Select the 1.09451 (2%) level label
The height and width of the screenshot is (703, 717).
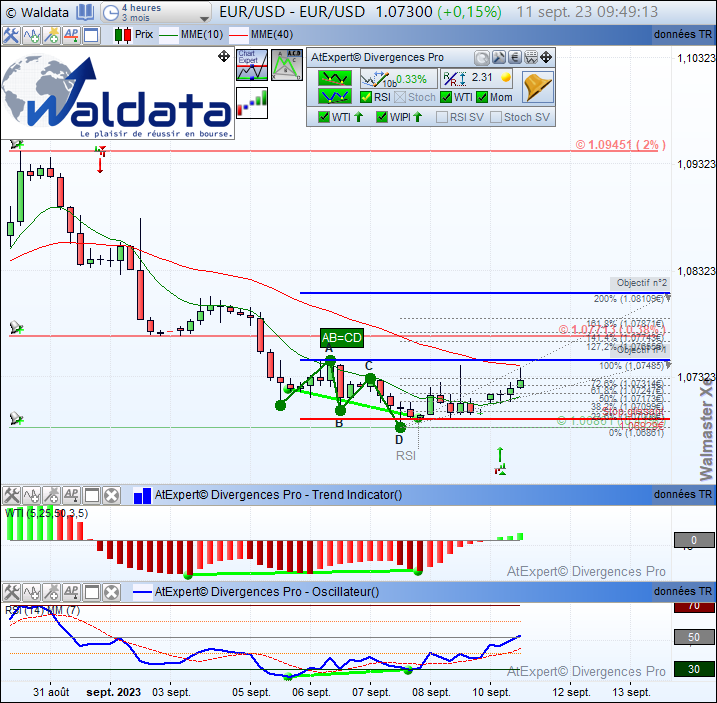click(621, 145)
